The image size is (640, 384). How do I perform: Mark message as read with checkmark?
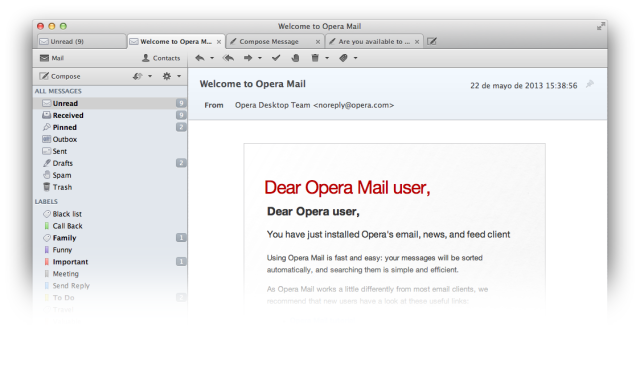click(x=276, y=58)
